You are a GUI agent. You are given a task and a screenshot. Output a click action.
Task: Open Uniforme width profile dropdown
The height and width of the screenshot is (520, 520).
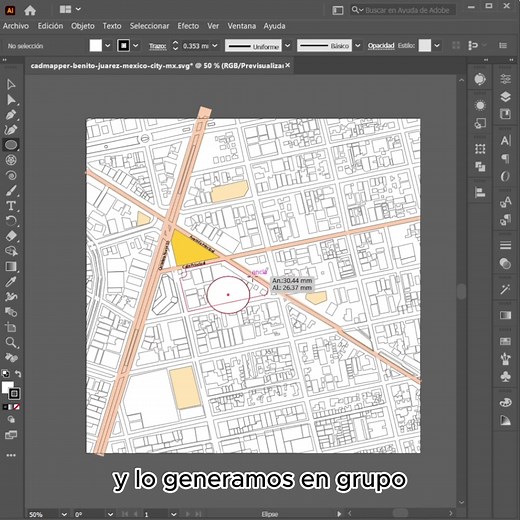(287, 46)
